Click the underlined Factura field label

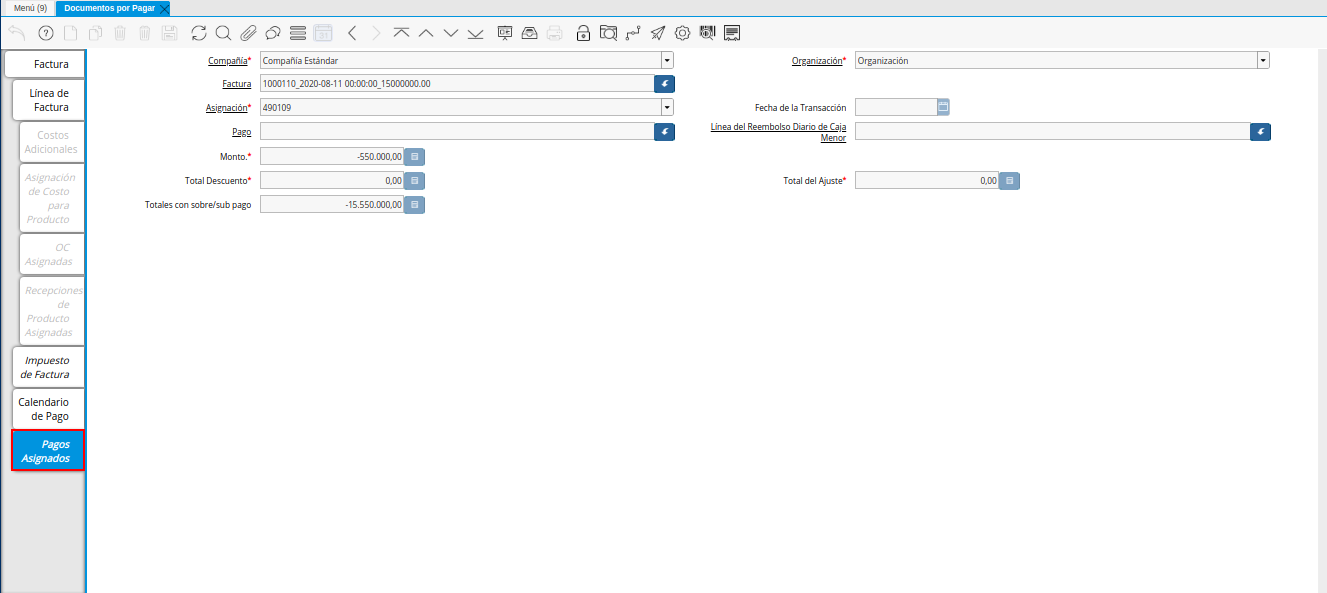[237, 84]
